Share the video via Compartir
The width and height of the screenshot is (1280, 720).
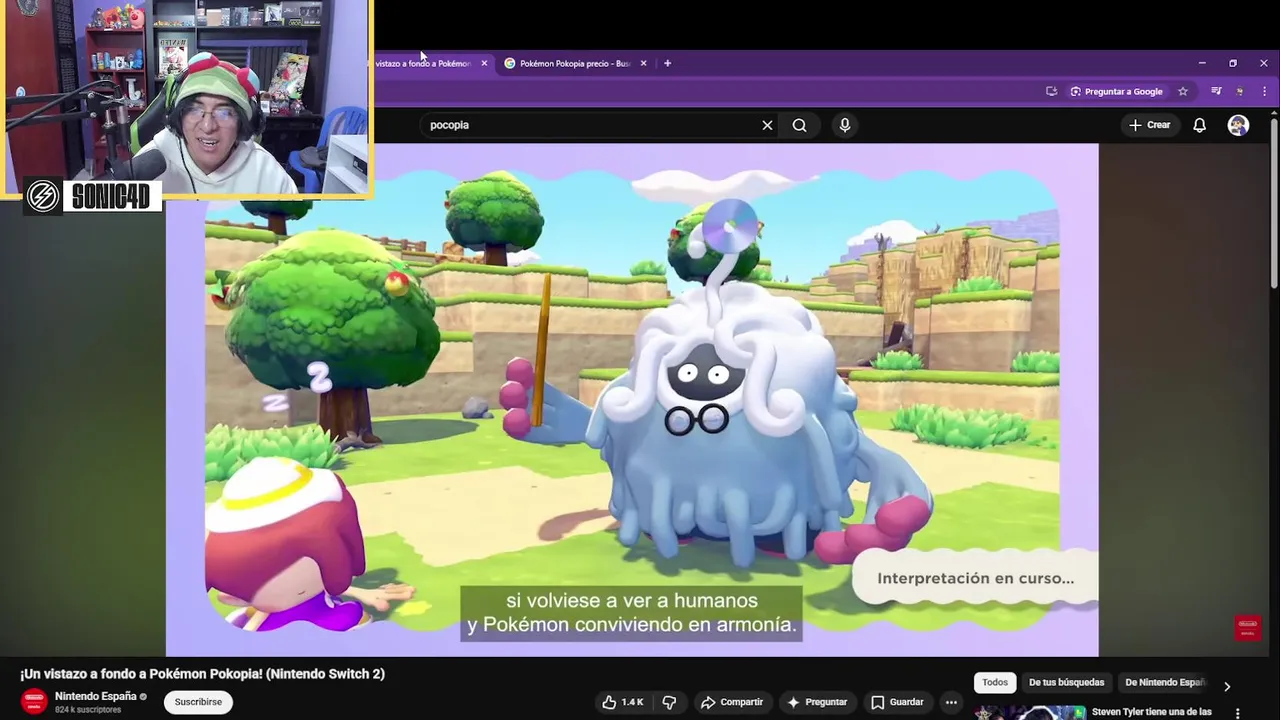731,702
